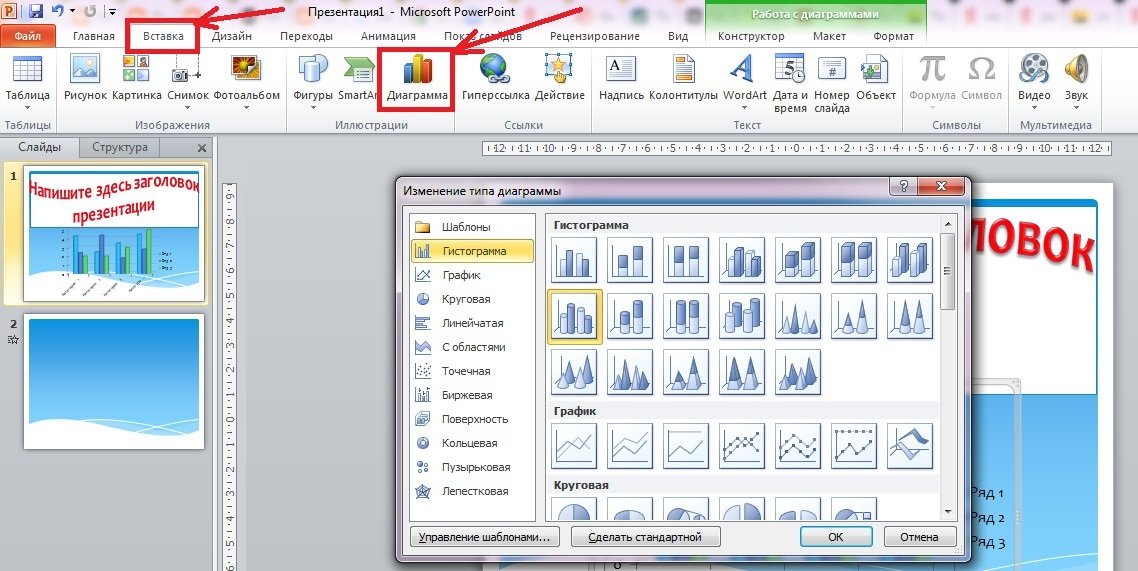Click Сделать стандартной button
Screen dimensions: 1138x571
point(646,537)
